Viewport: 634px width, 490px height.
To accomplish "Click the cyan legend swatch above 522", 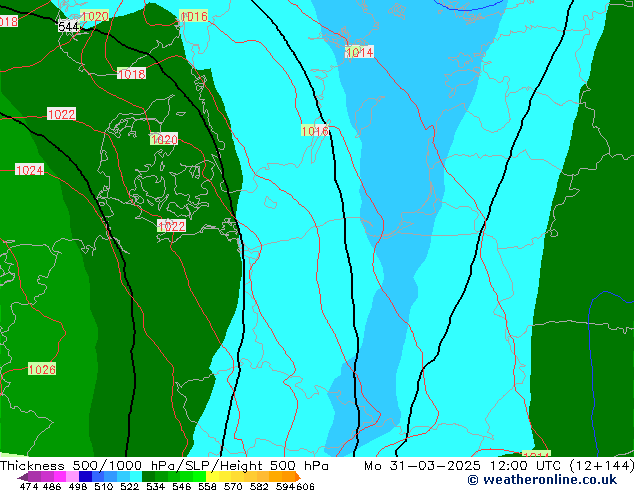I will pos(136,476).
